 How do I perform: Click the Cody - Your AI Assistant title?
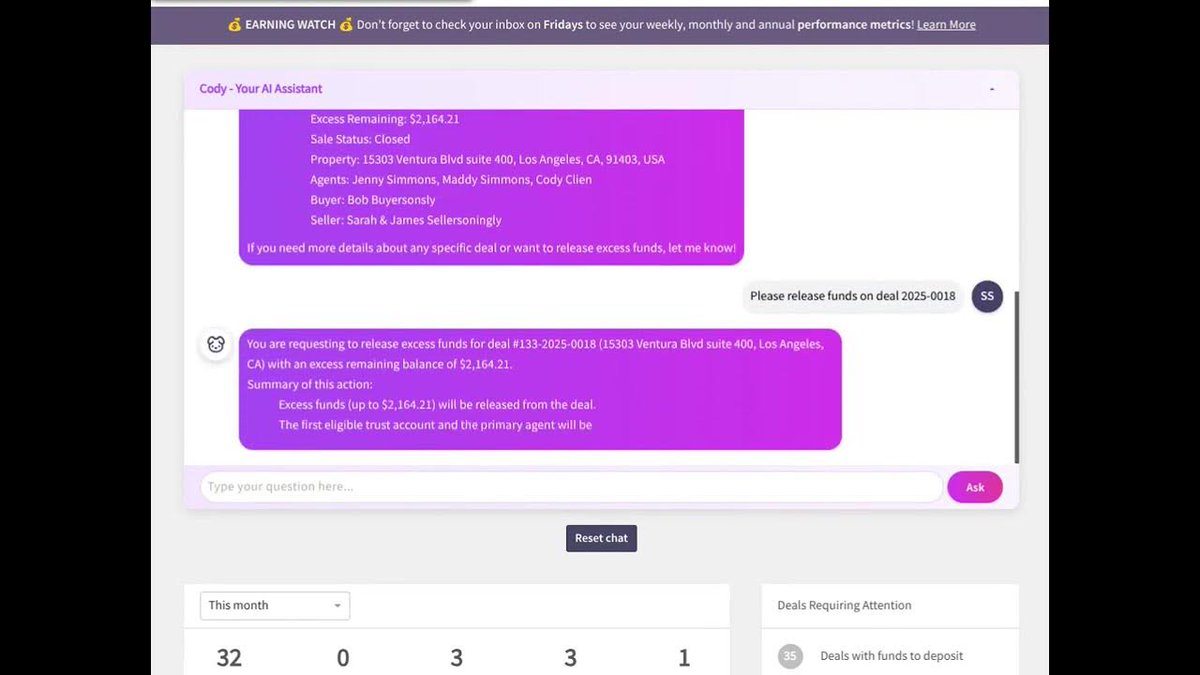pos(261,89)
